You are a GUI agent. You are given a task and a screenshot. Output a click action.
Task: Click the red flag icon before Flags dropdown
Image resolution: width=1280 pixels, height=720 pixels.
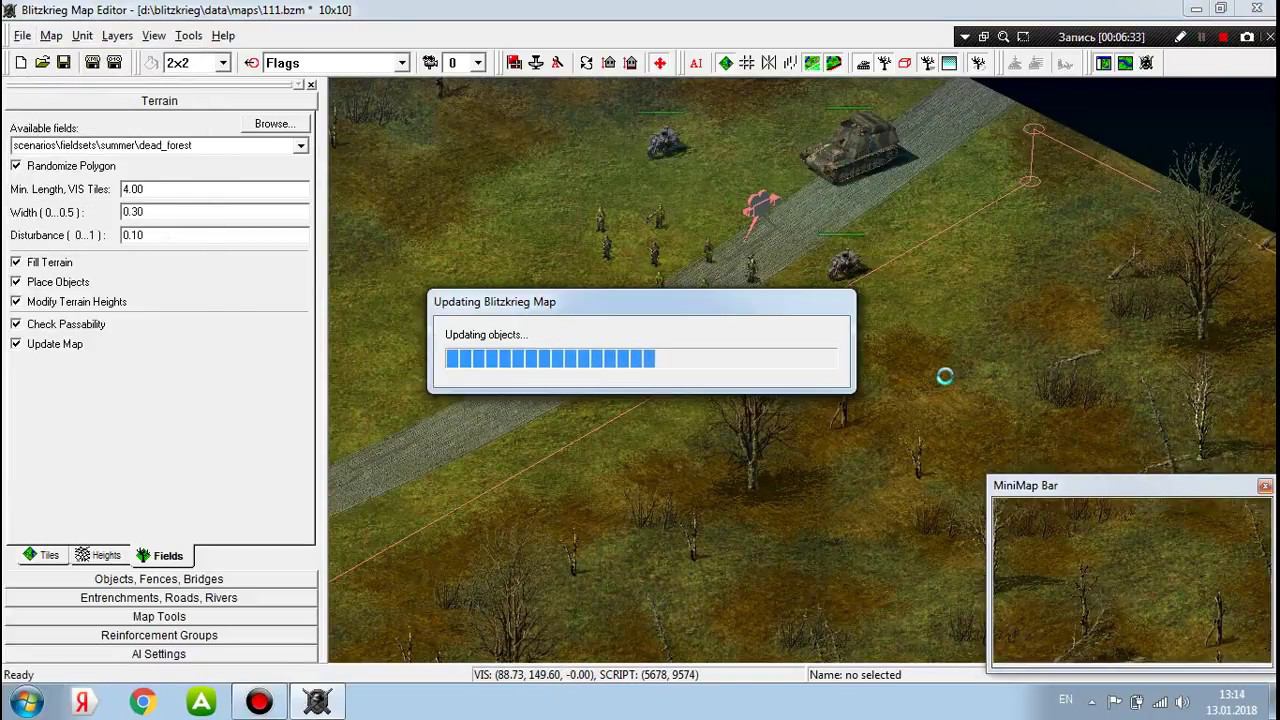[x=252, y=63]
